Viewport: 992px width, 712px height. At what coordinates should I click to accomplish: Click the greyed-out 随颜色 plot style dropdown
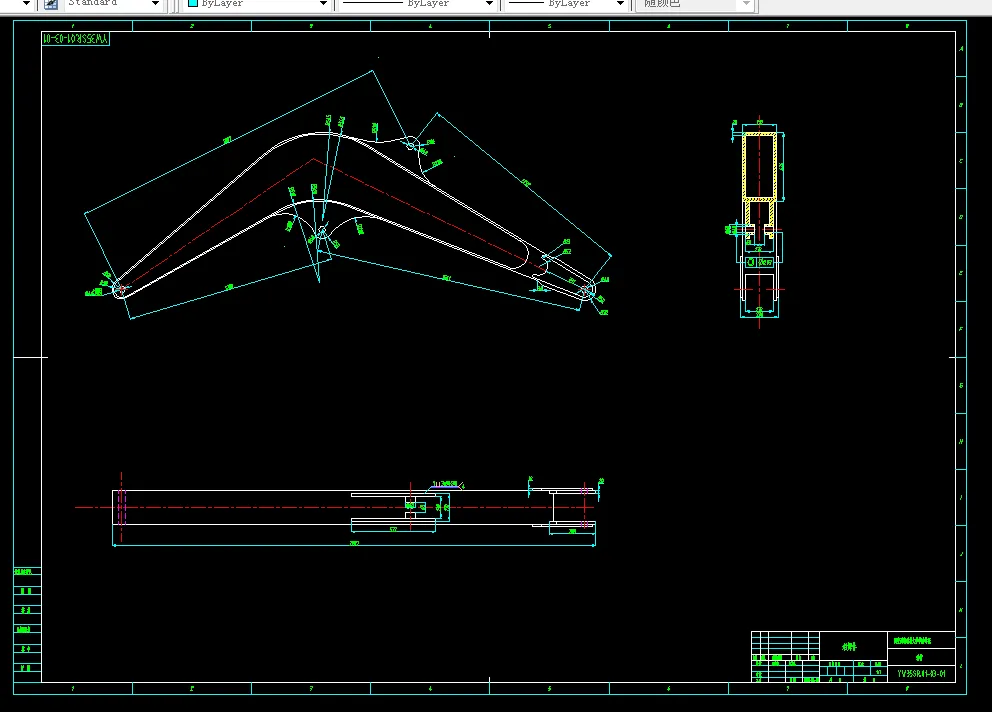[x=696, y=3]
